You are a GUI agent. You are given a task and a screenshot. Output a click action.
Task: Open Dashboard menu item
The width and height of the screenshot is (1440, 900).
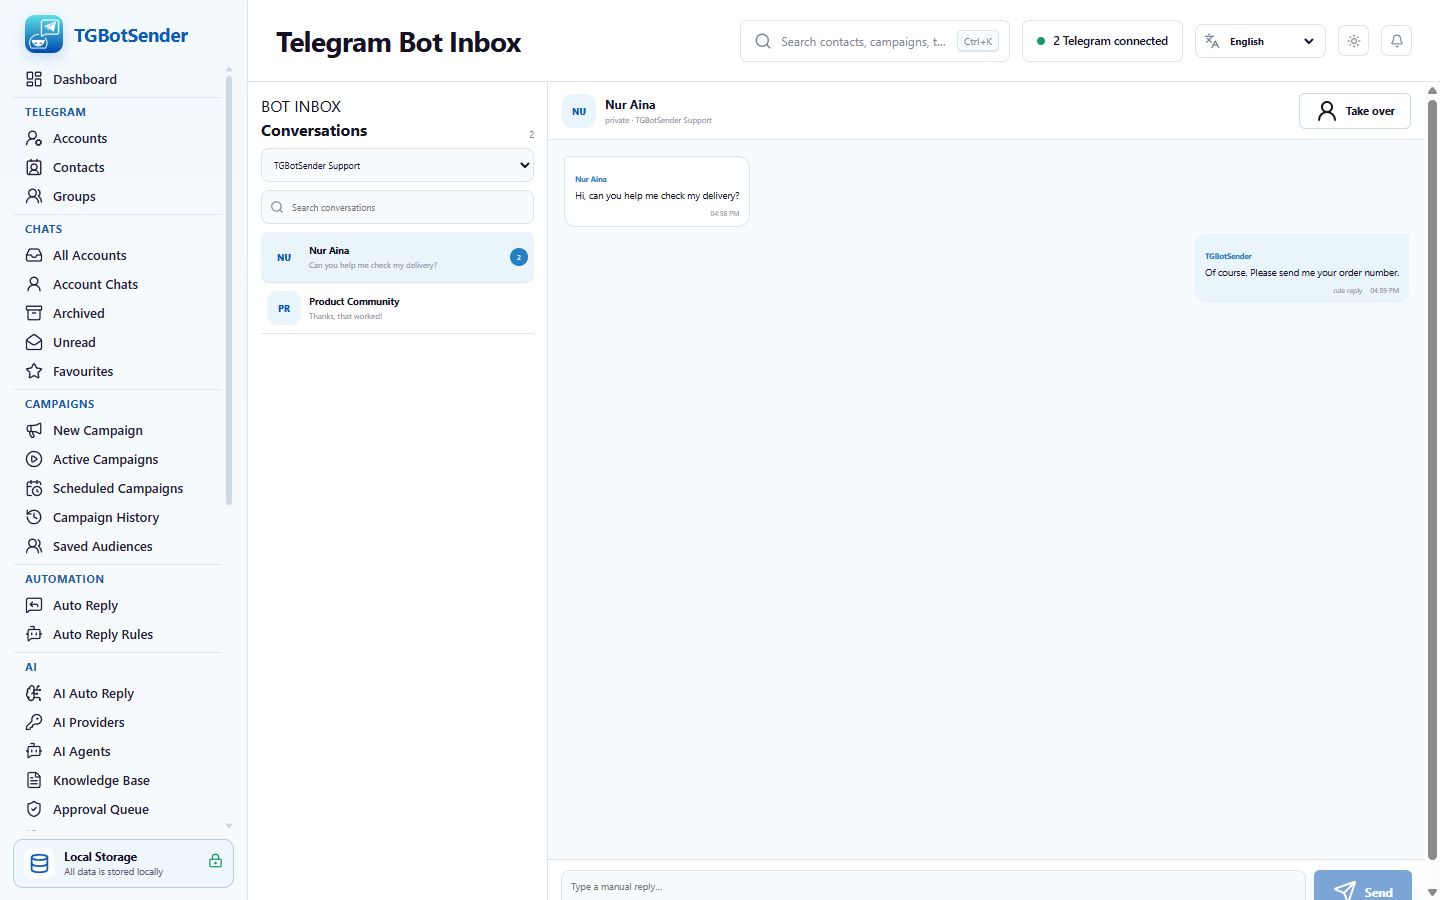coord(118,79)
